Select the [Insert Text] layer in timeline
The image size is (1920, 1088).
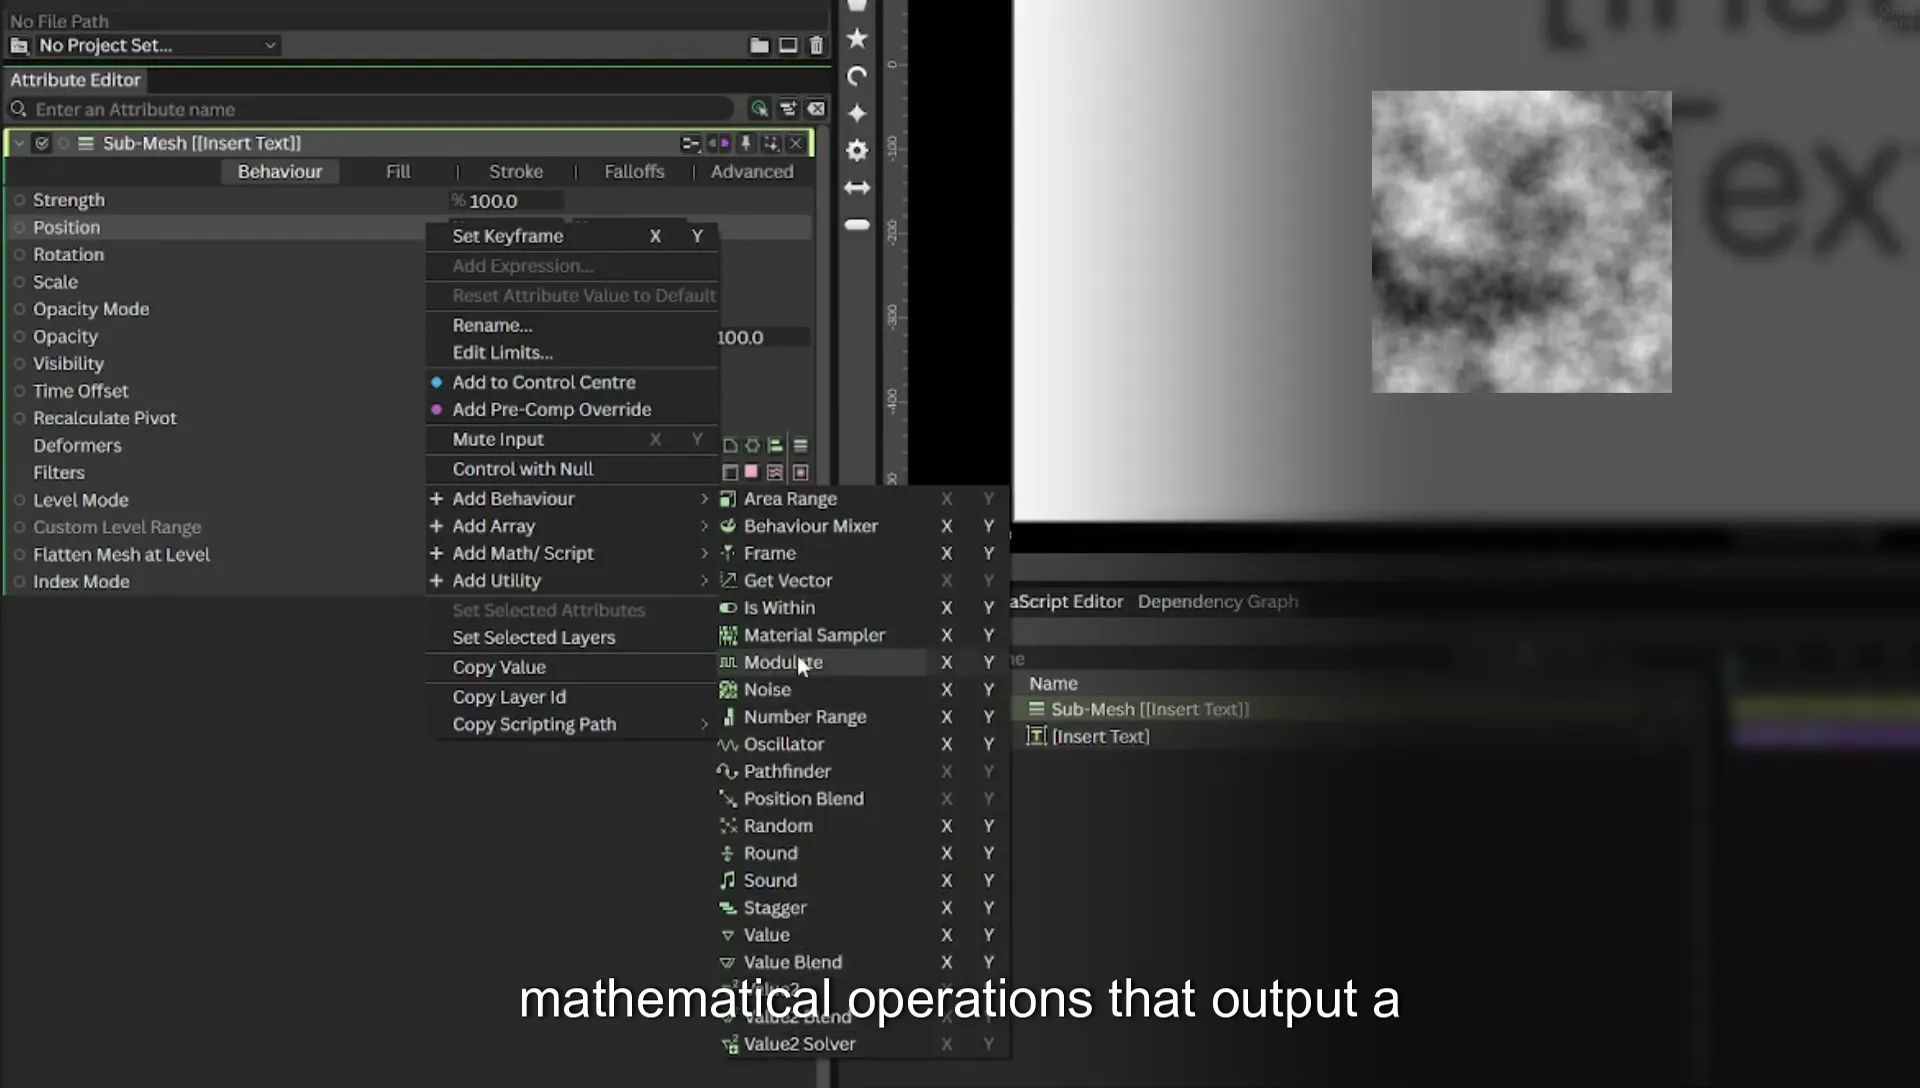pyautogui.click(x=1100, y=736)
